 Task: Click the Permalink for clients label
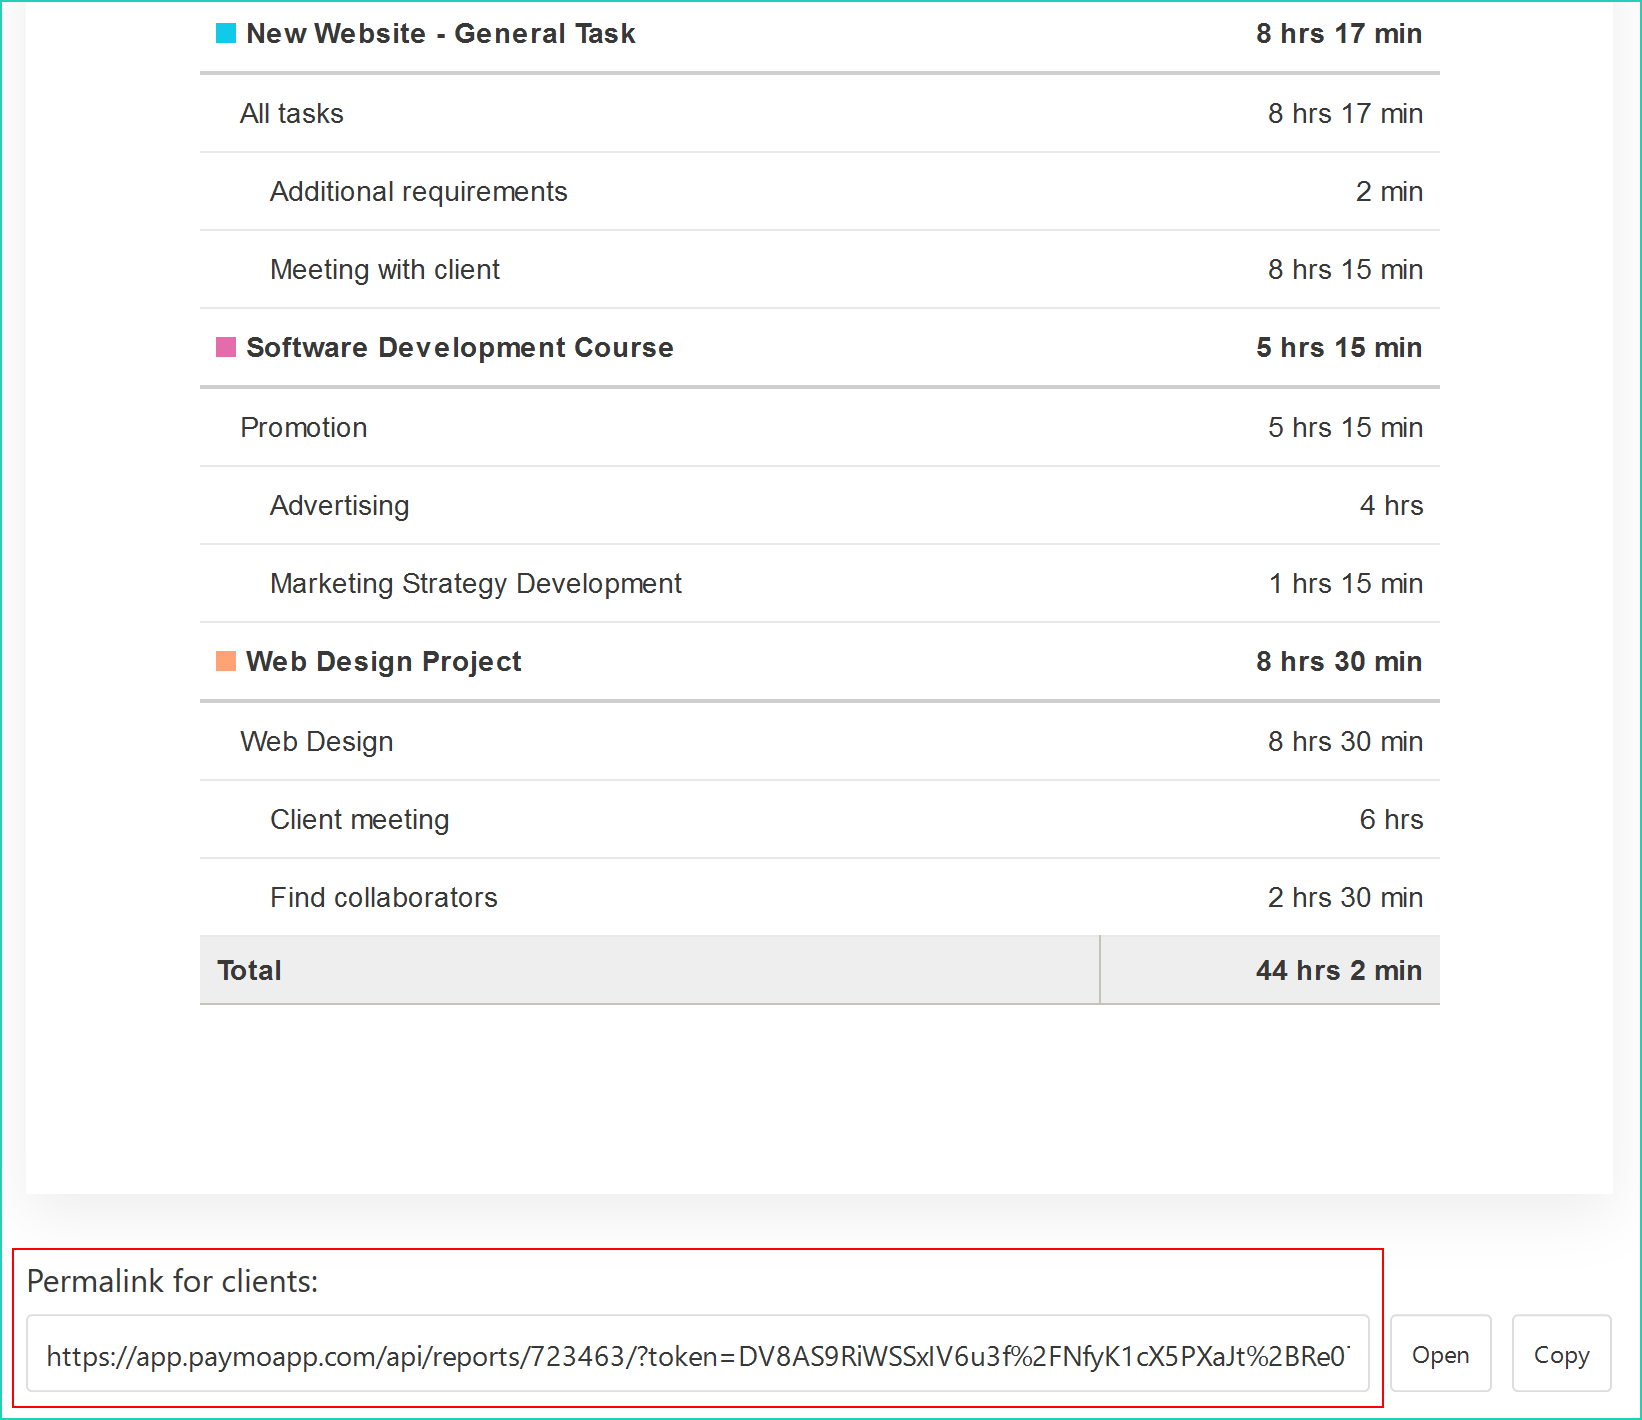pos(172,1281)
